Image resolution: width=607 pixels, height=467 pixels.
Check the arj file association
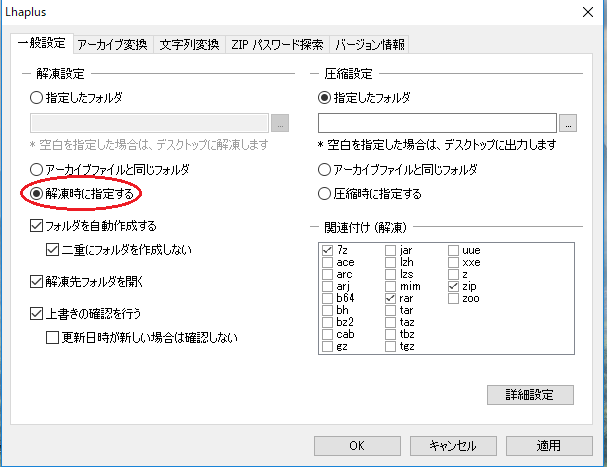328,286
